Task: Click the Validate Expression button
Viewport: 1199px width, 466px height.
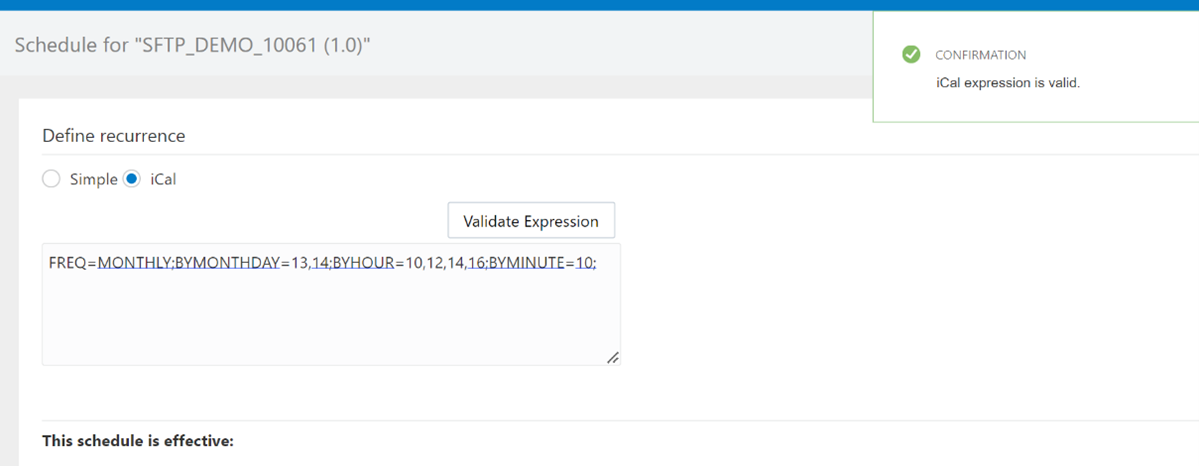Action: tap(531, 221)
